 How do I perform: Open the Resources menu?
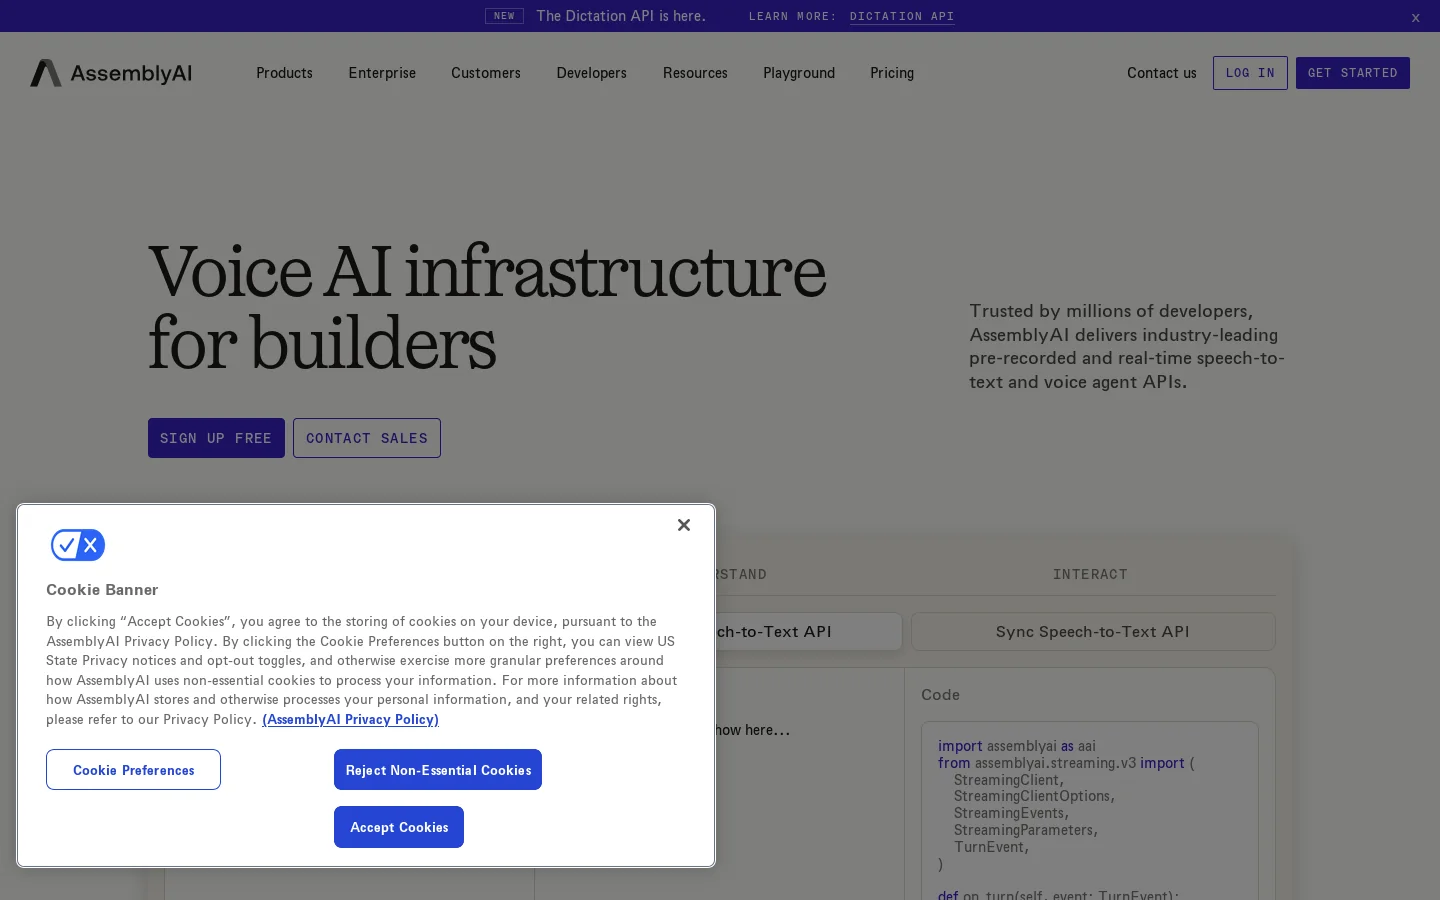click(695, 73)
